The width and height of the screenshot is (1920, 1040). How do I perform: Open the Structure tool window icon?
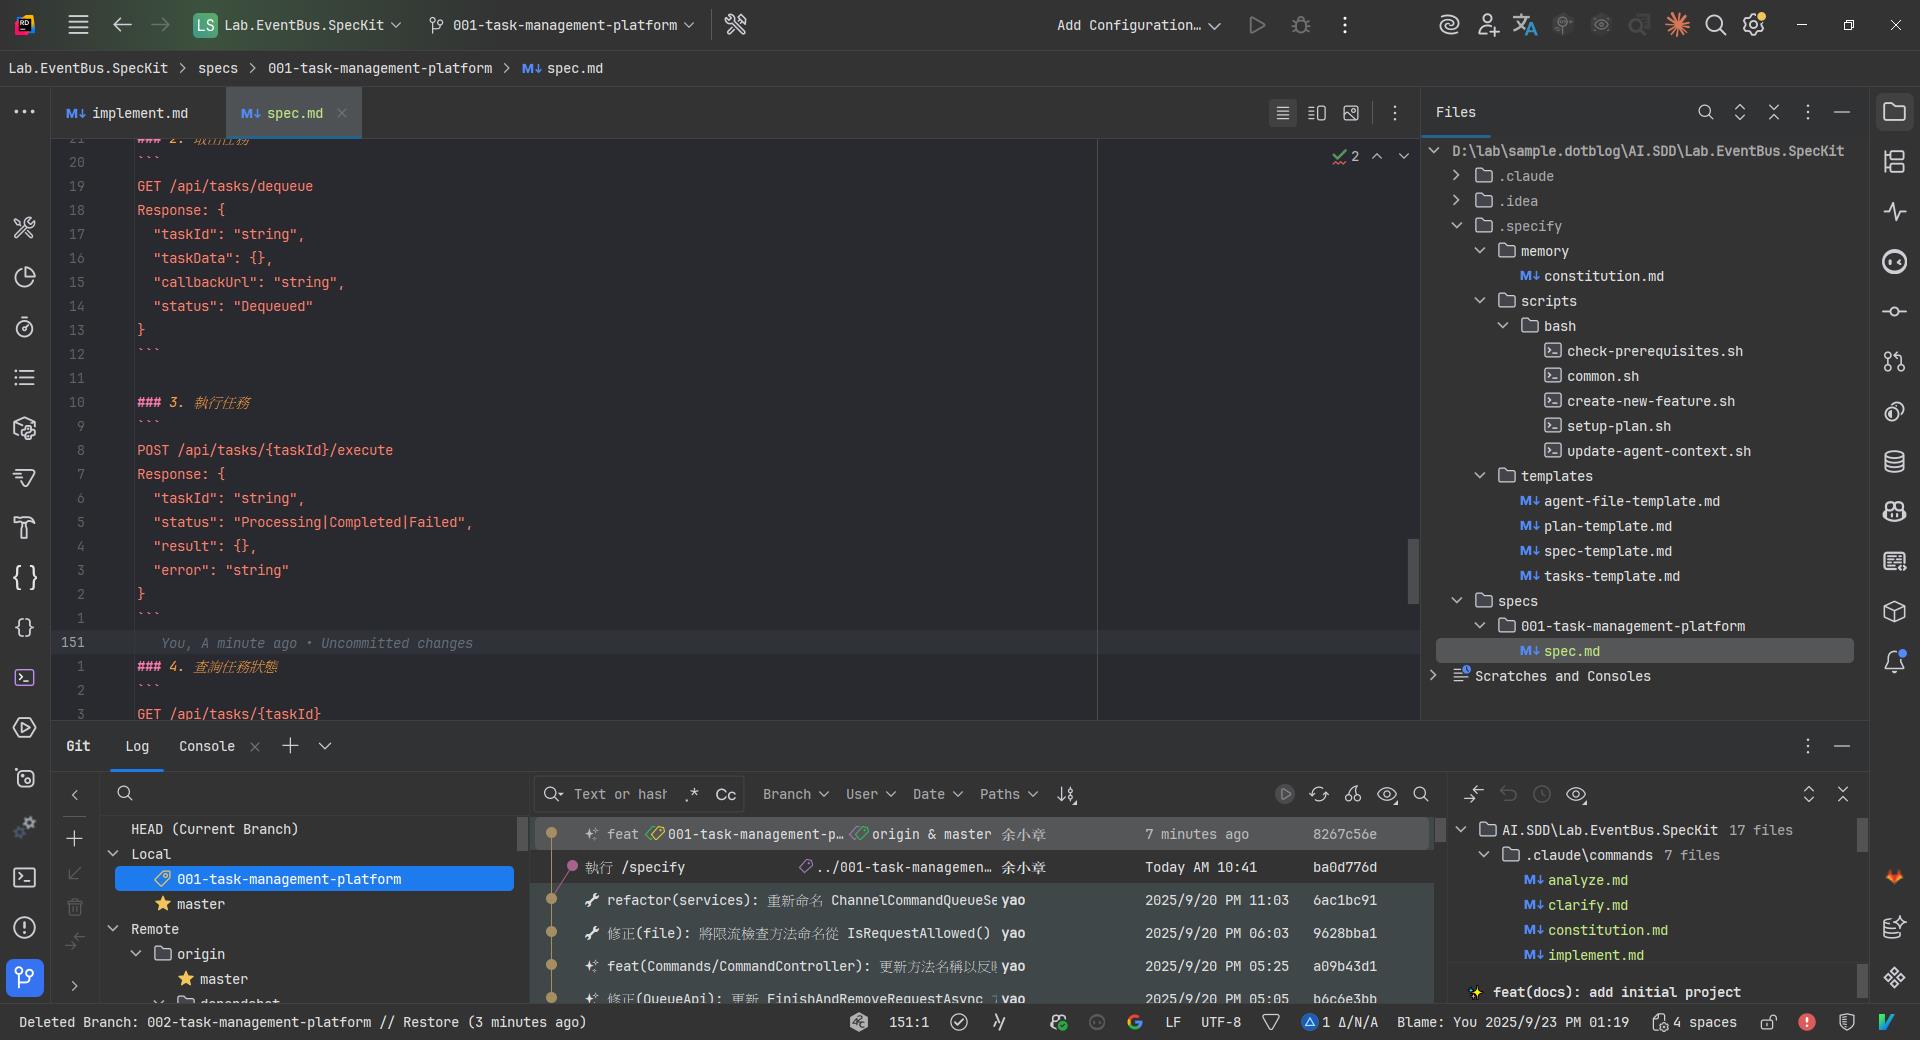(x=1894, y=162)
